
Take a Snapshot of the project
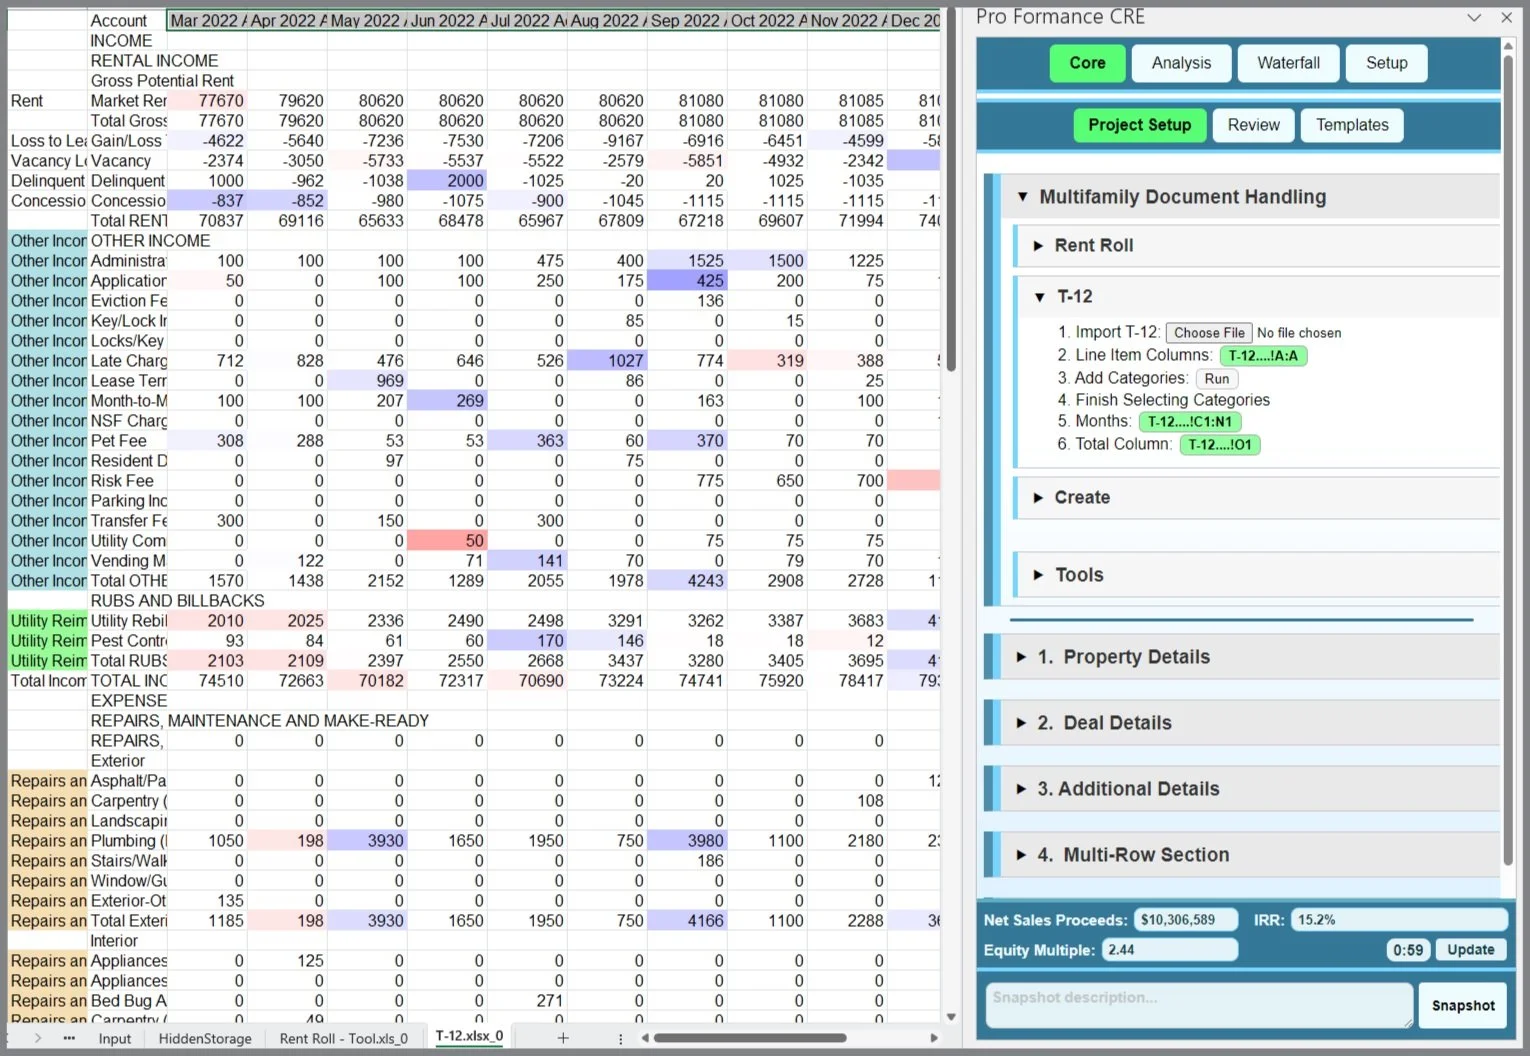(x=1462, y=1005)
